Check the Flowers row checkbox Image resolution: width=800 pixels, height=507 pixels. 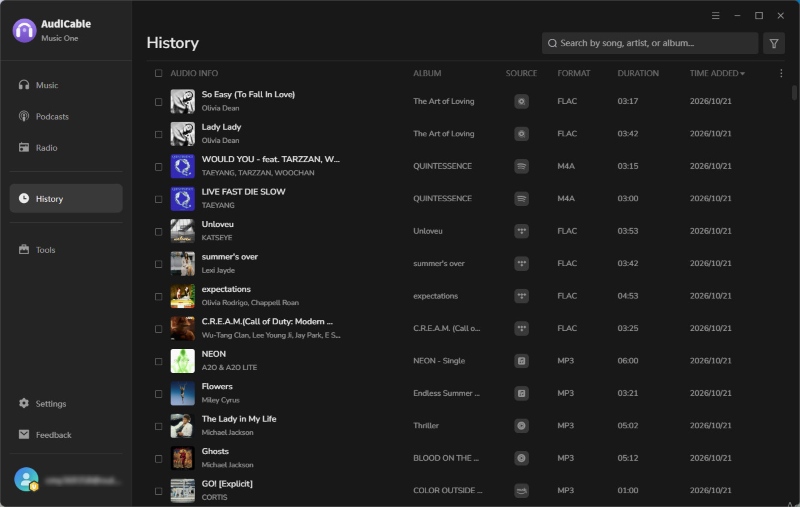(159, 394)
